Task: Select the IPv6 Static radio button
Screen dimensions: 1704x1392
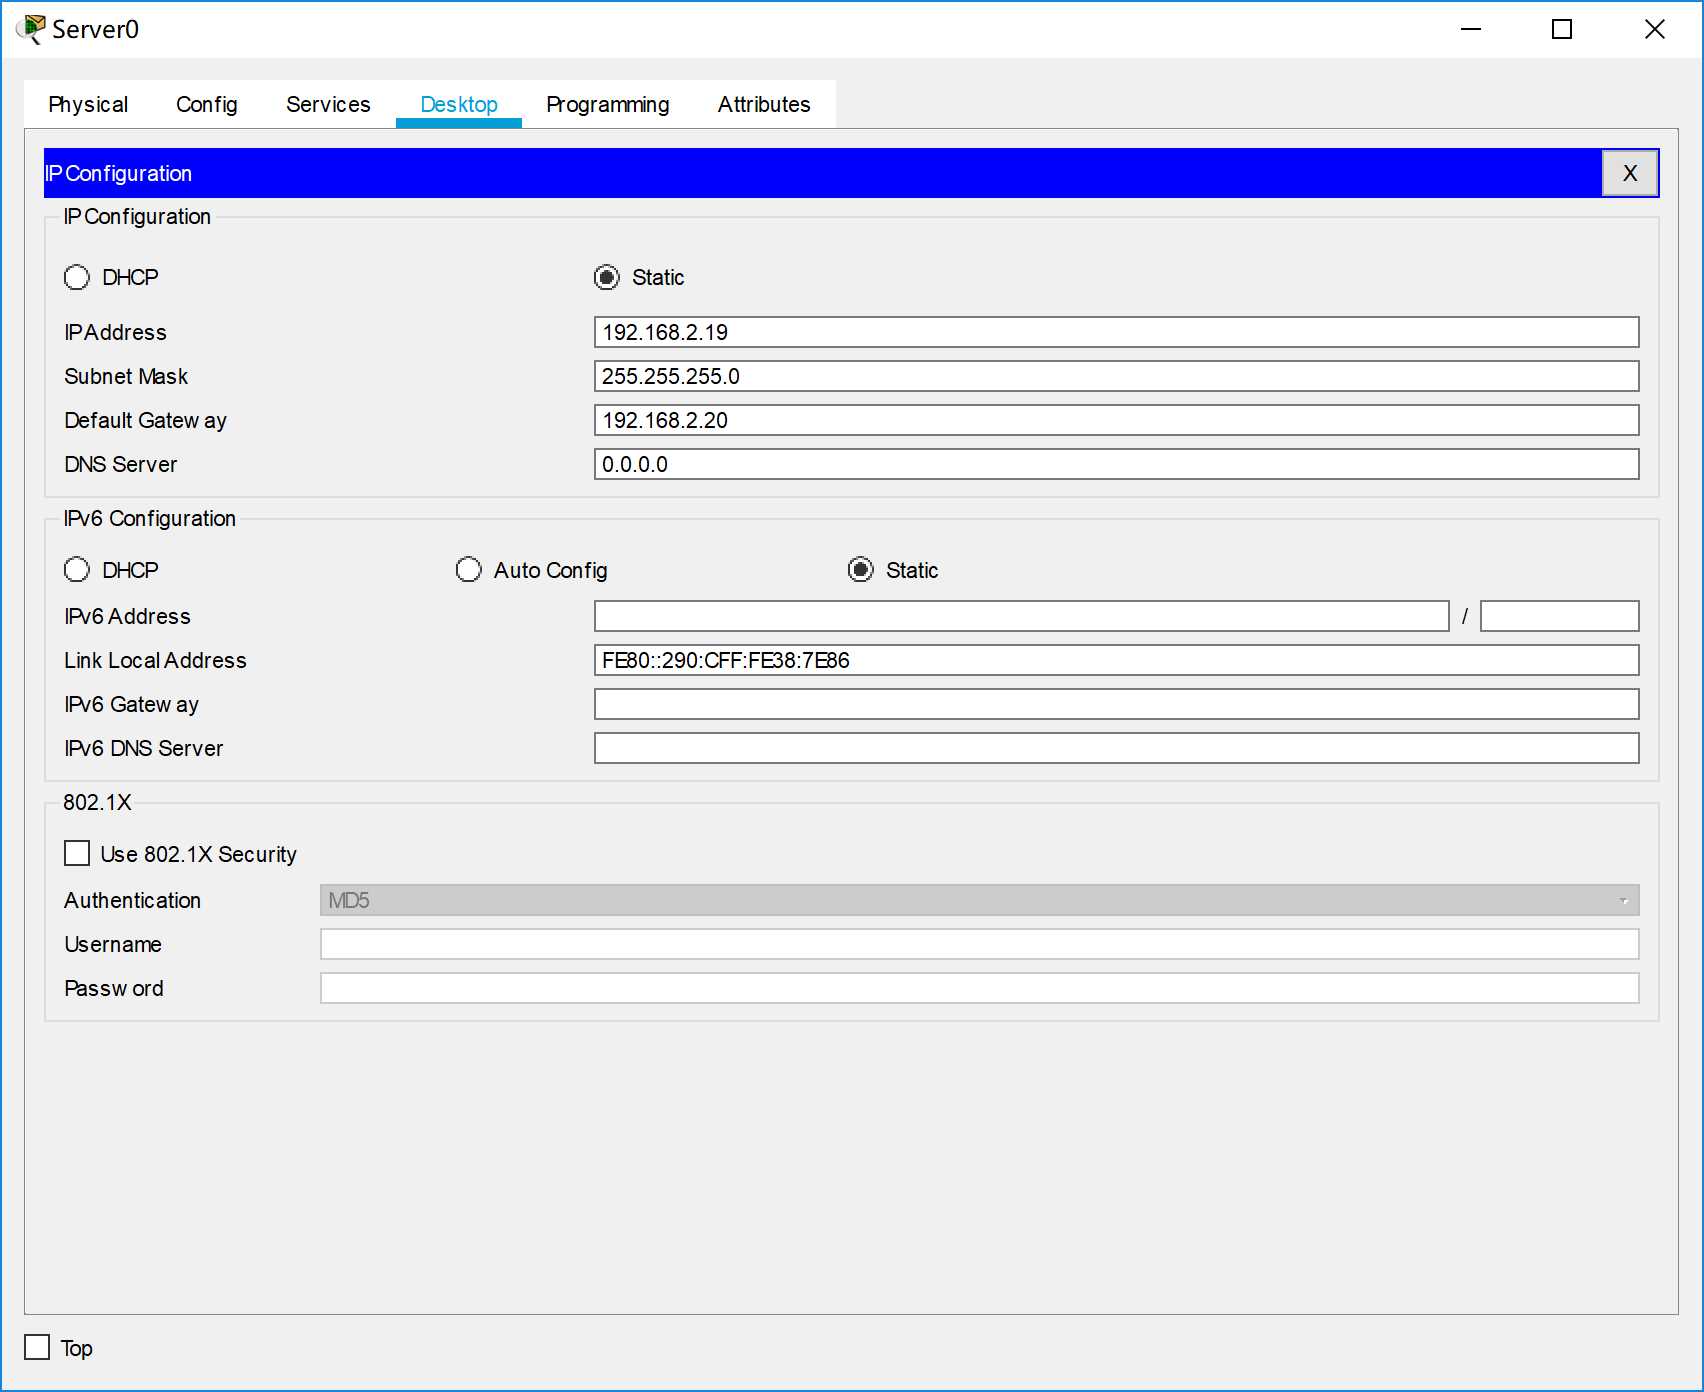Action: [x=861, y=570]
